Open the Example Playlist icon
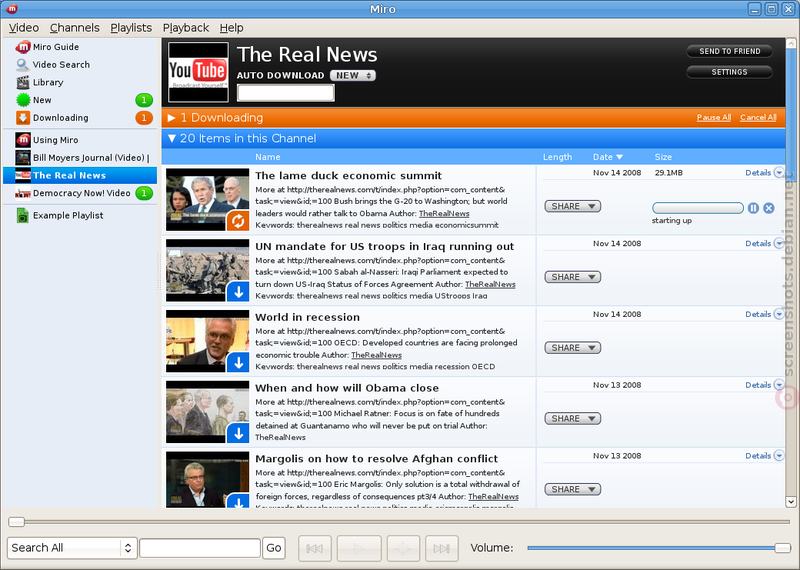The width and height of the screenshot is (800, 570). point(23,215)
